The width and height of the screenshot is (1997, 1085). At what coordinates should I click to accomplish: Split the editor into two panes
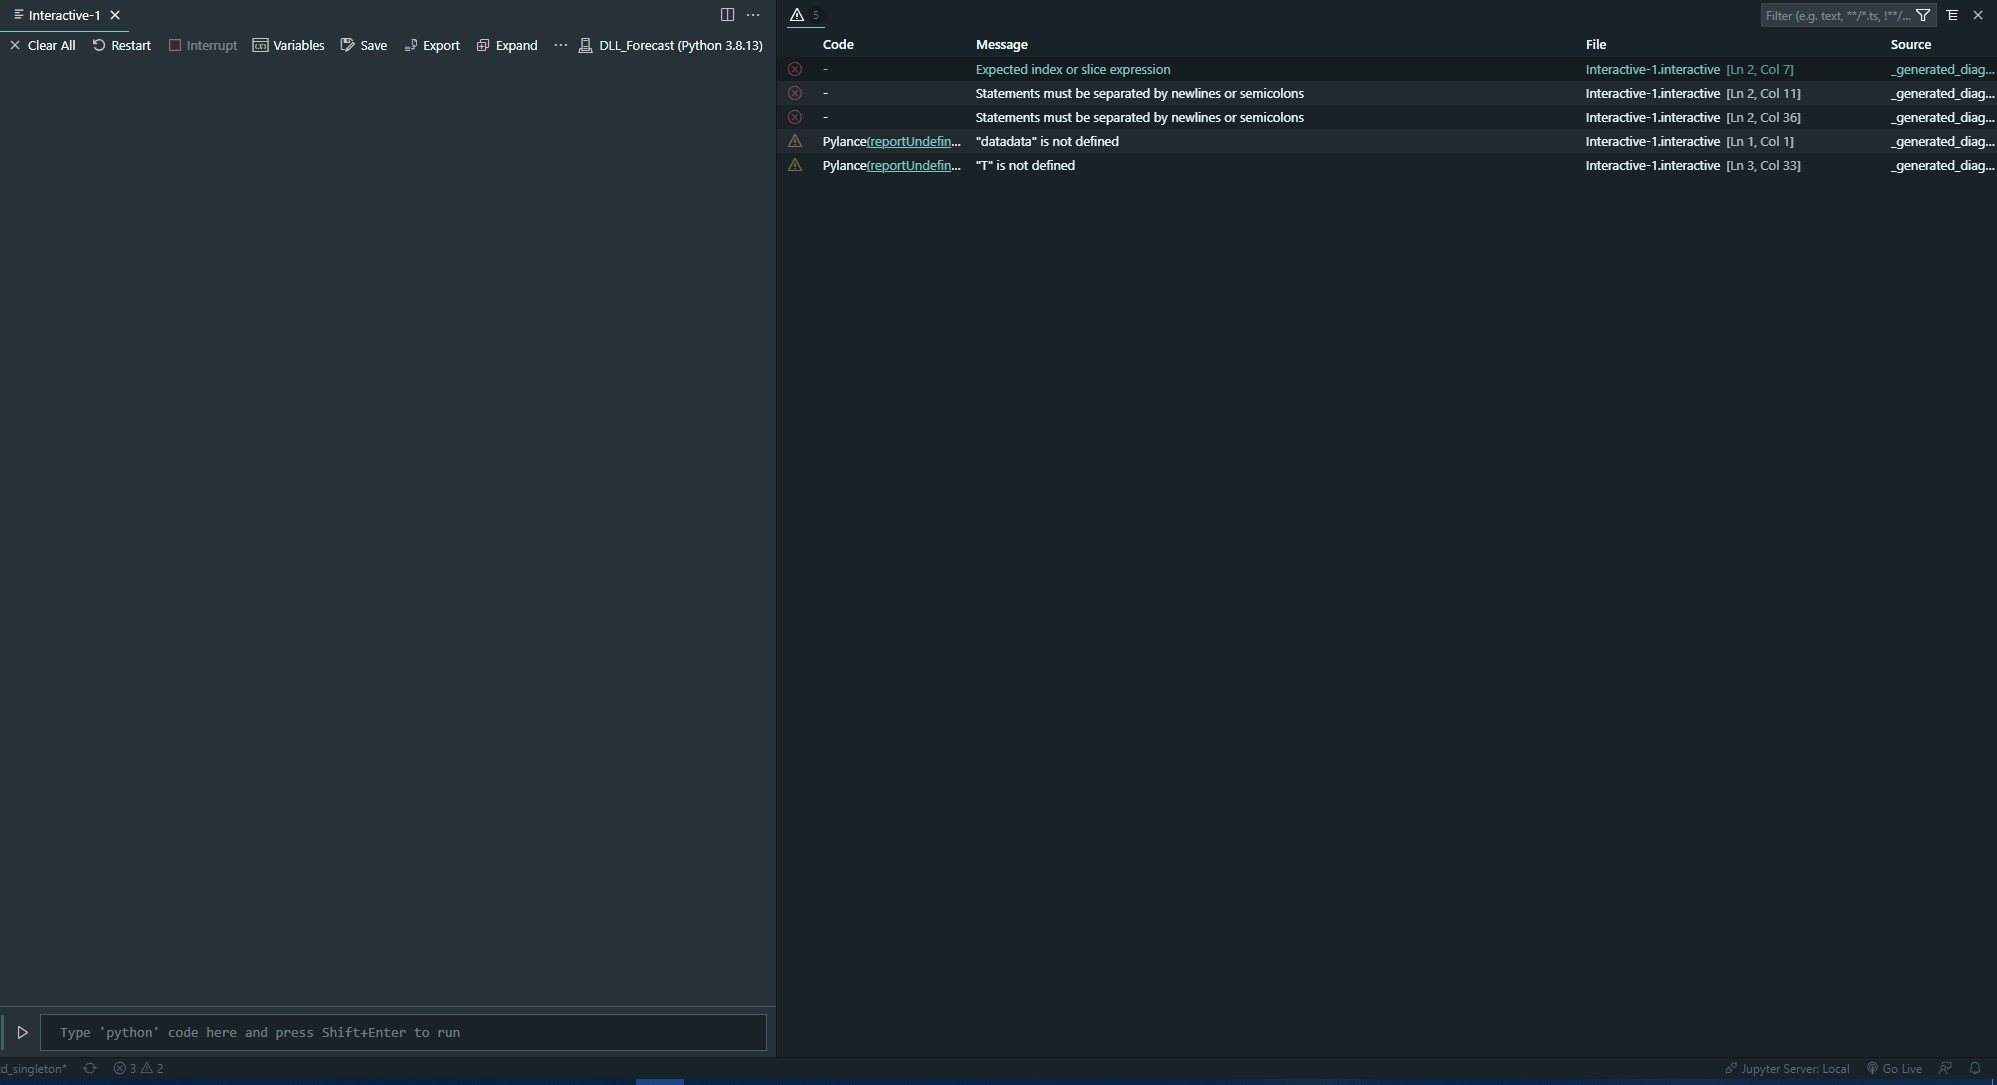pos(727,15)
